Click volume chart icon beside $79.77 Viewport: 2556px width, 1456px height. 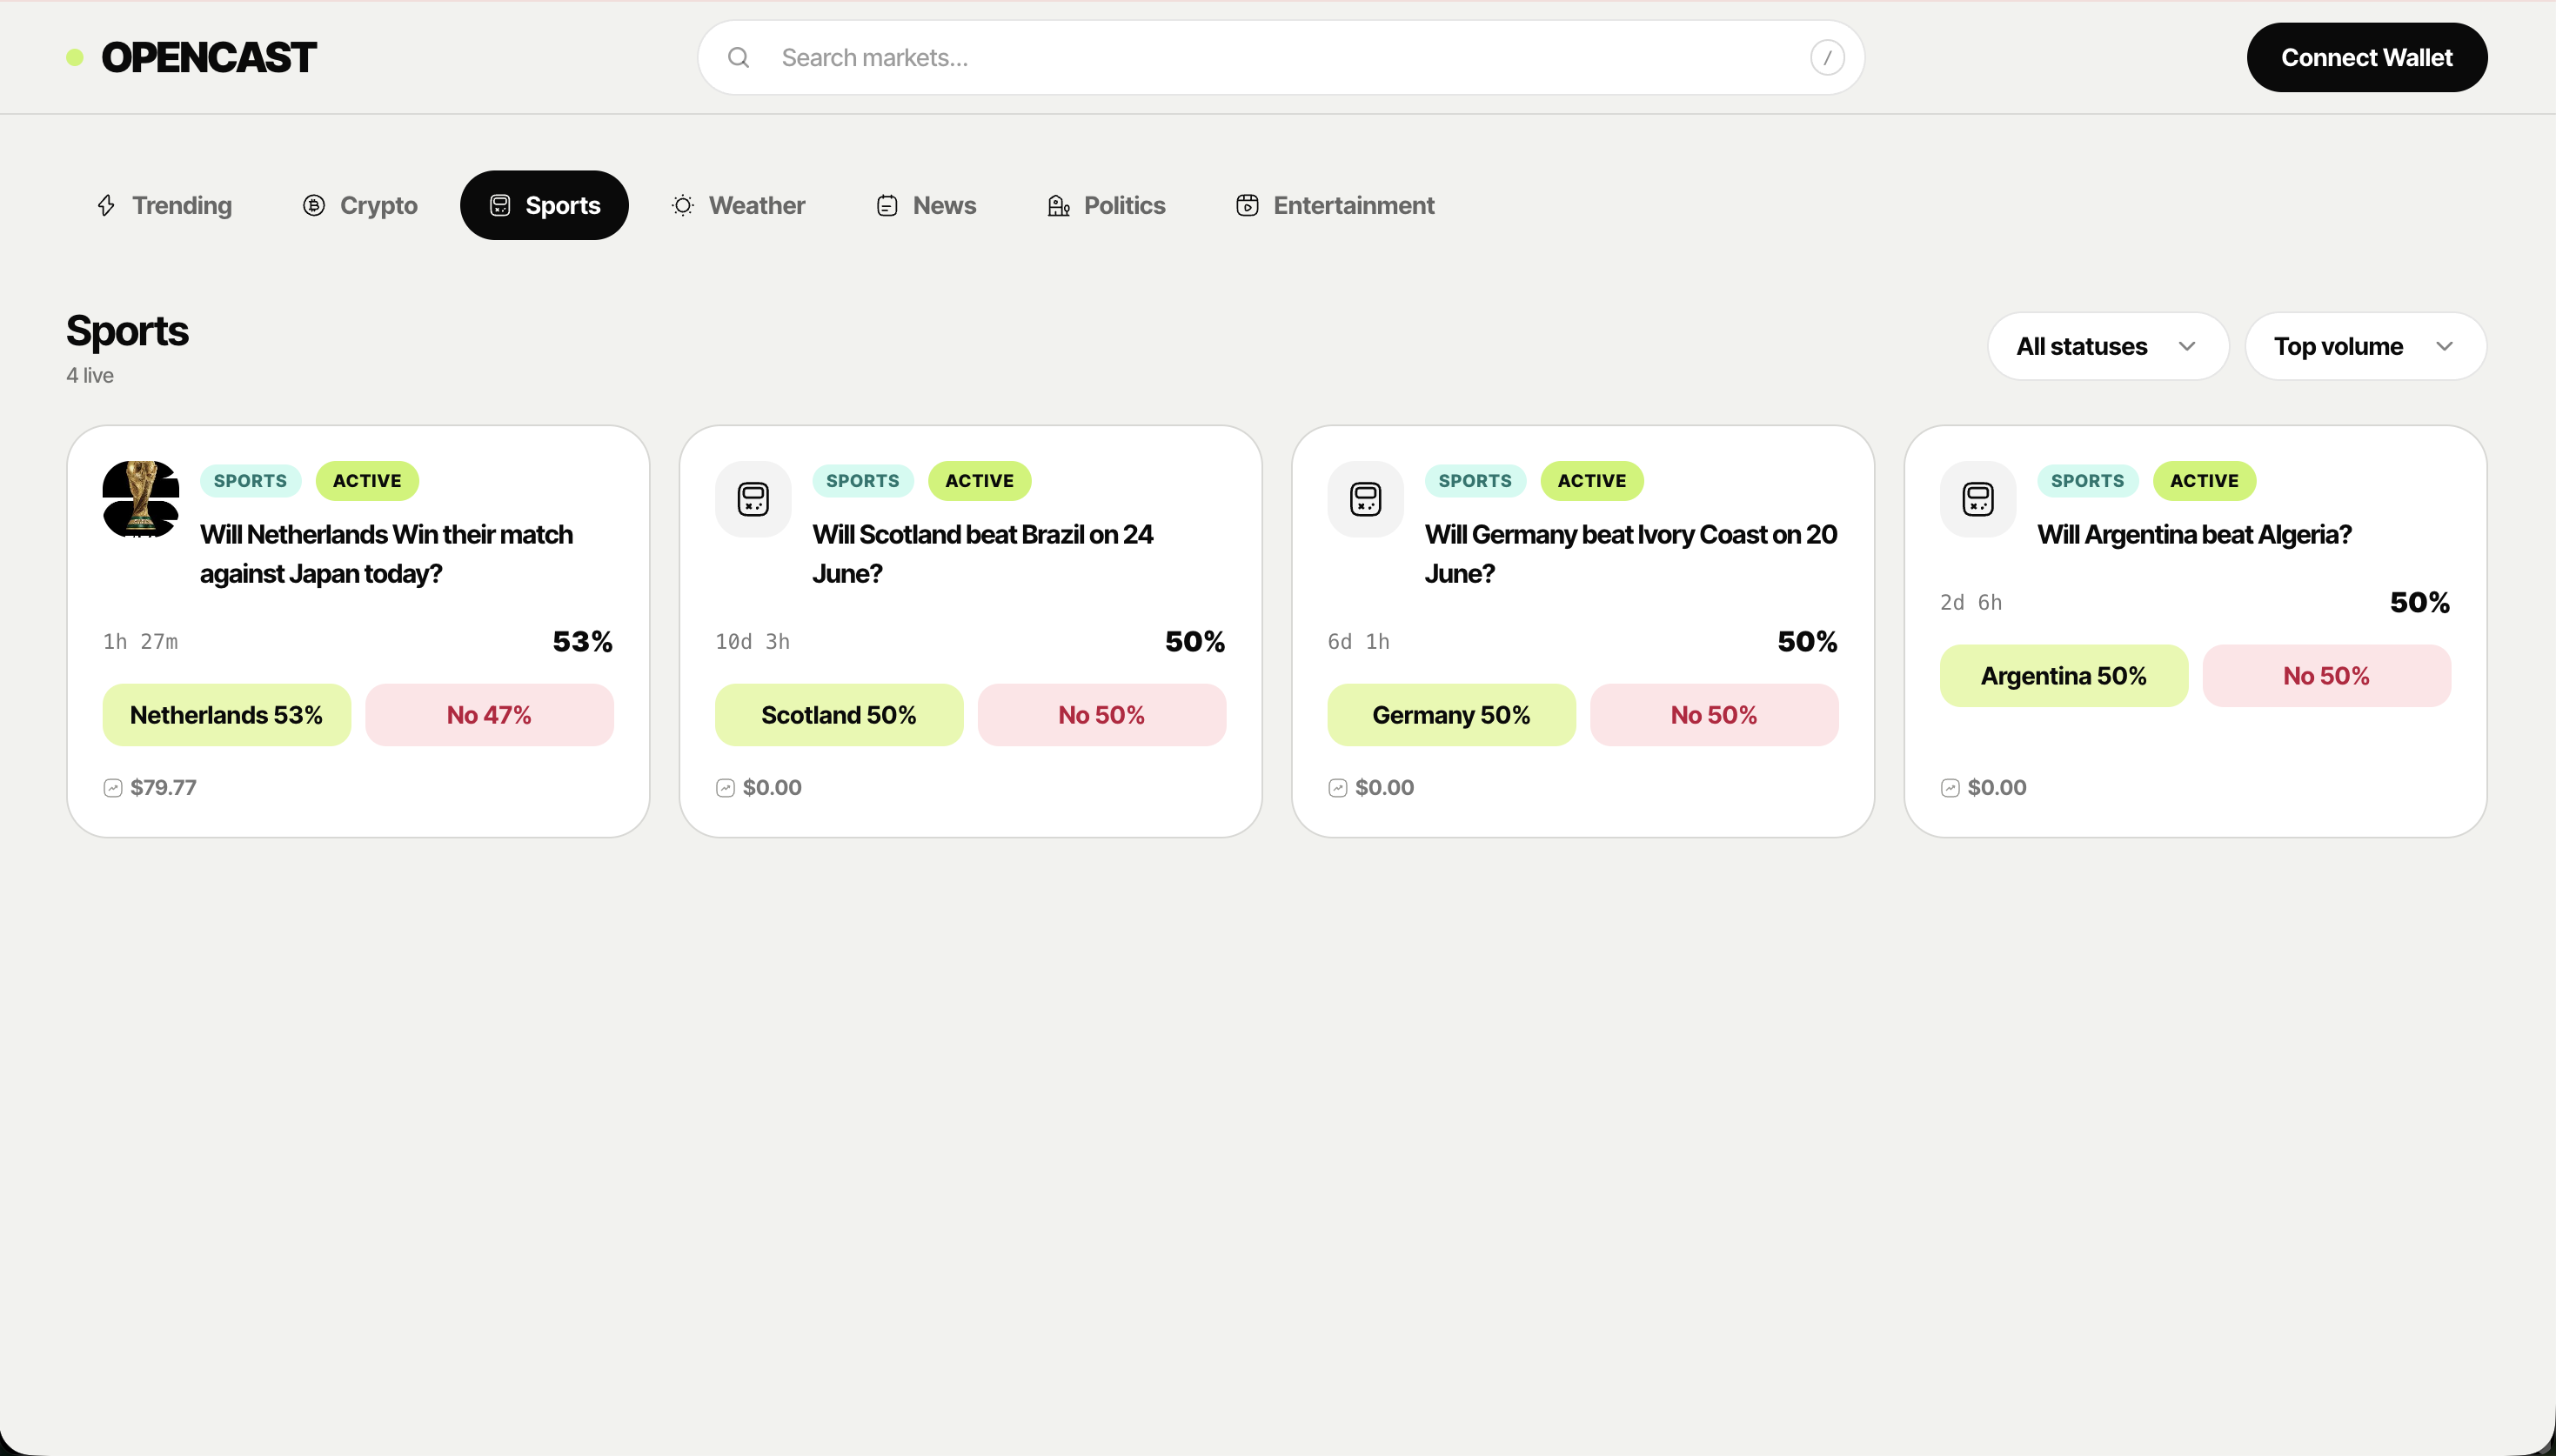point(113,788)
